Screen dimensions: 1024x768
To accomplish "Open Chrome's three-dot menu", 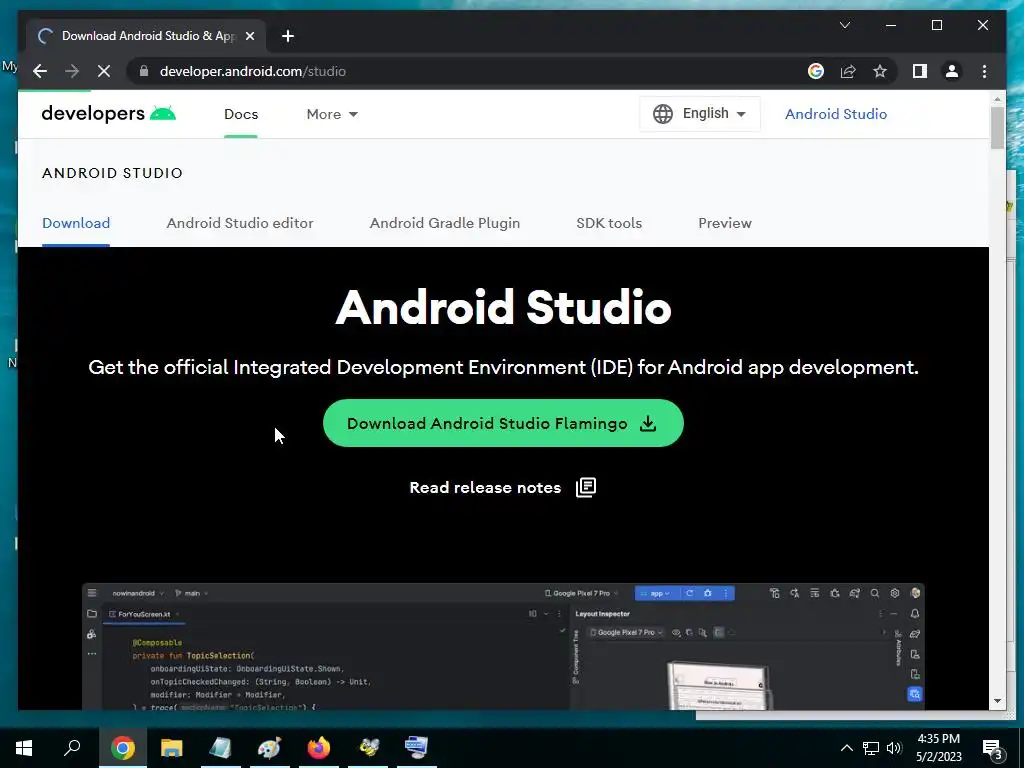I will click(x=984, y=71).
